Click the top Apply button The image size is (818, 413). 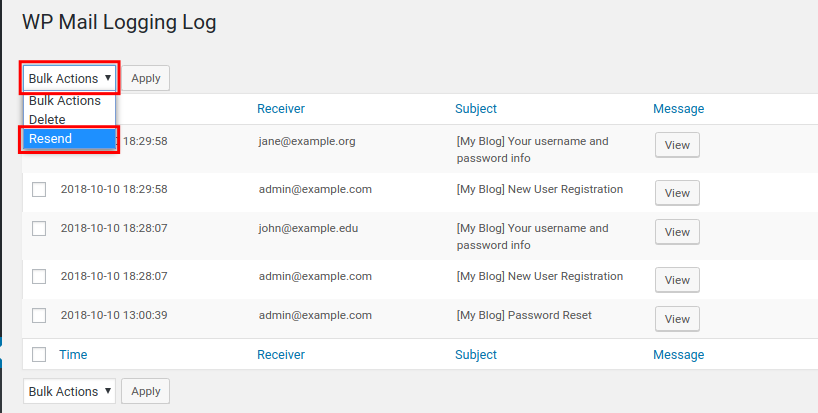(146, 78)
